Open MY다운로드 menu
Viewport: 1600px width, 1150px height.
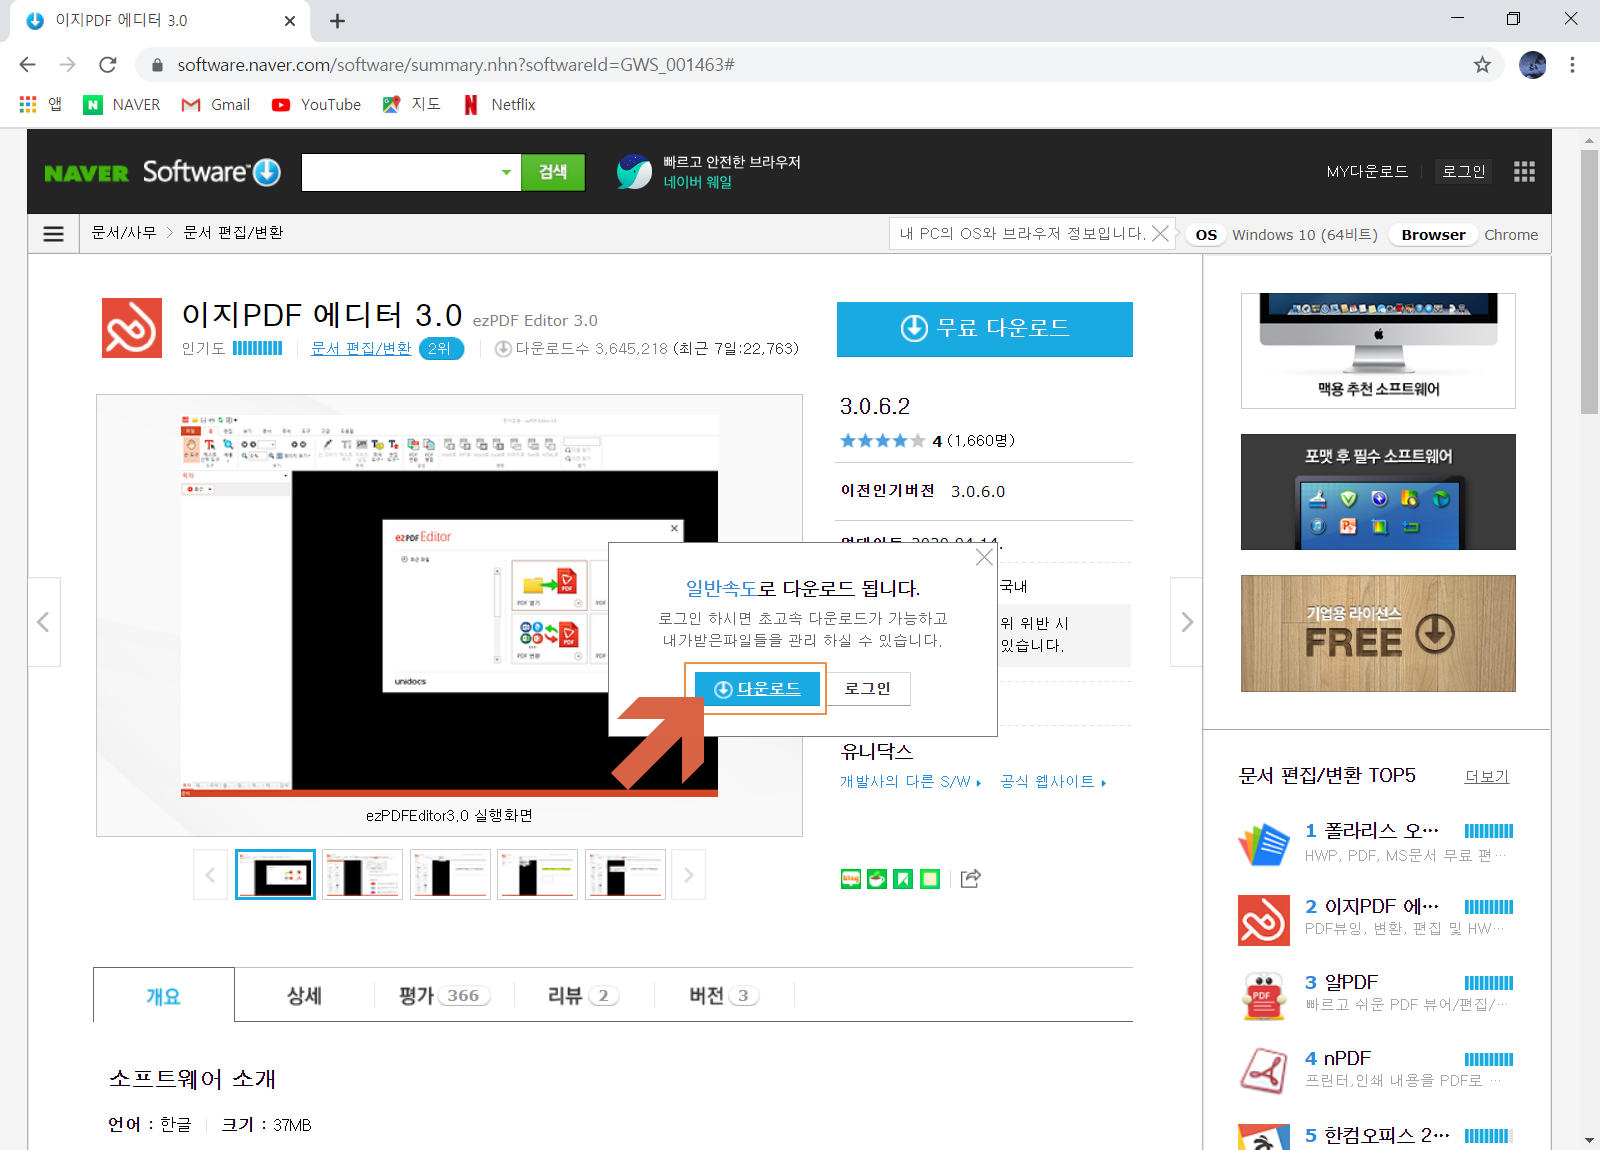pyautogui.click(x=1367, y=172)
